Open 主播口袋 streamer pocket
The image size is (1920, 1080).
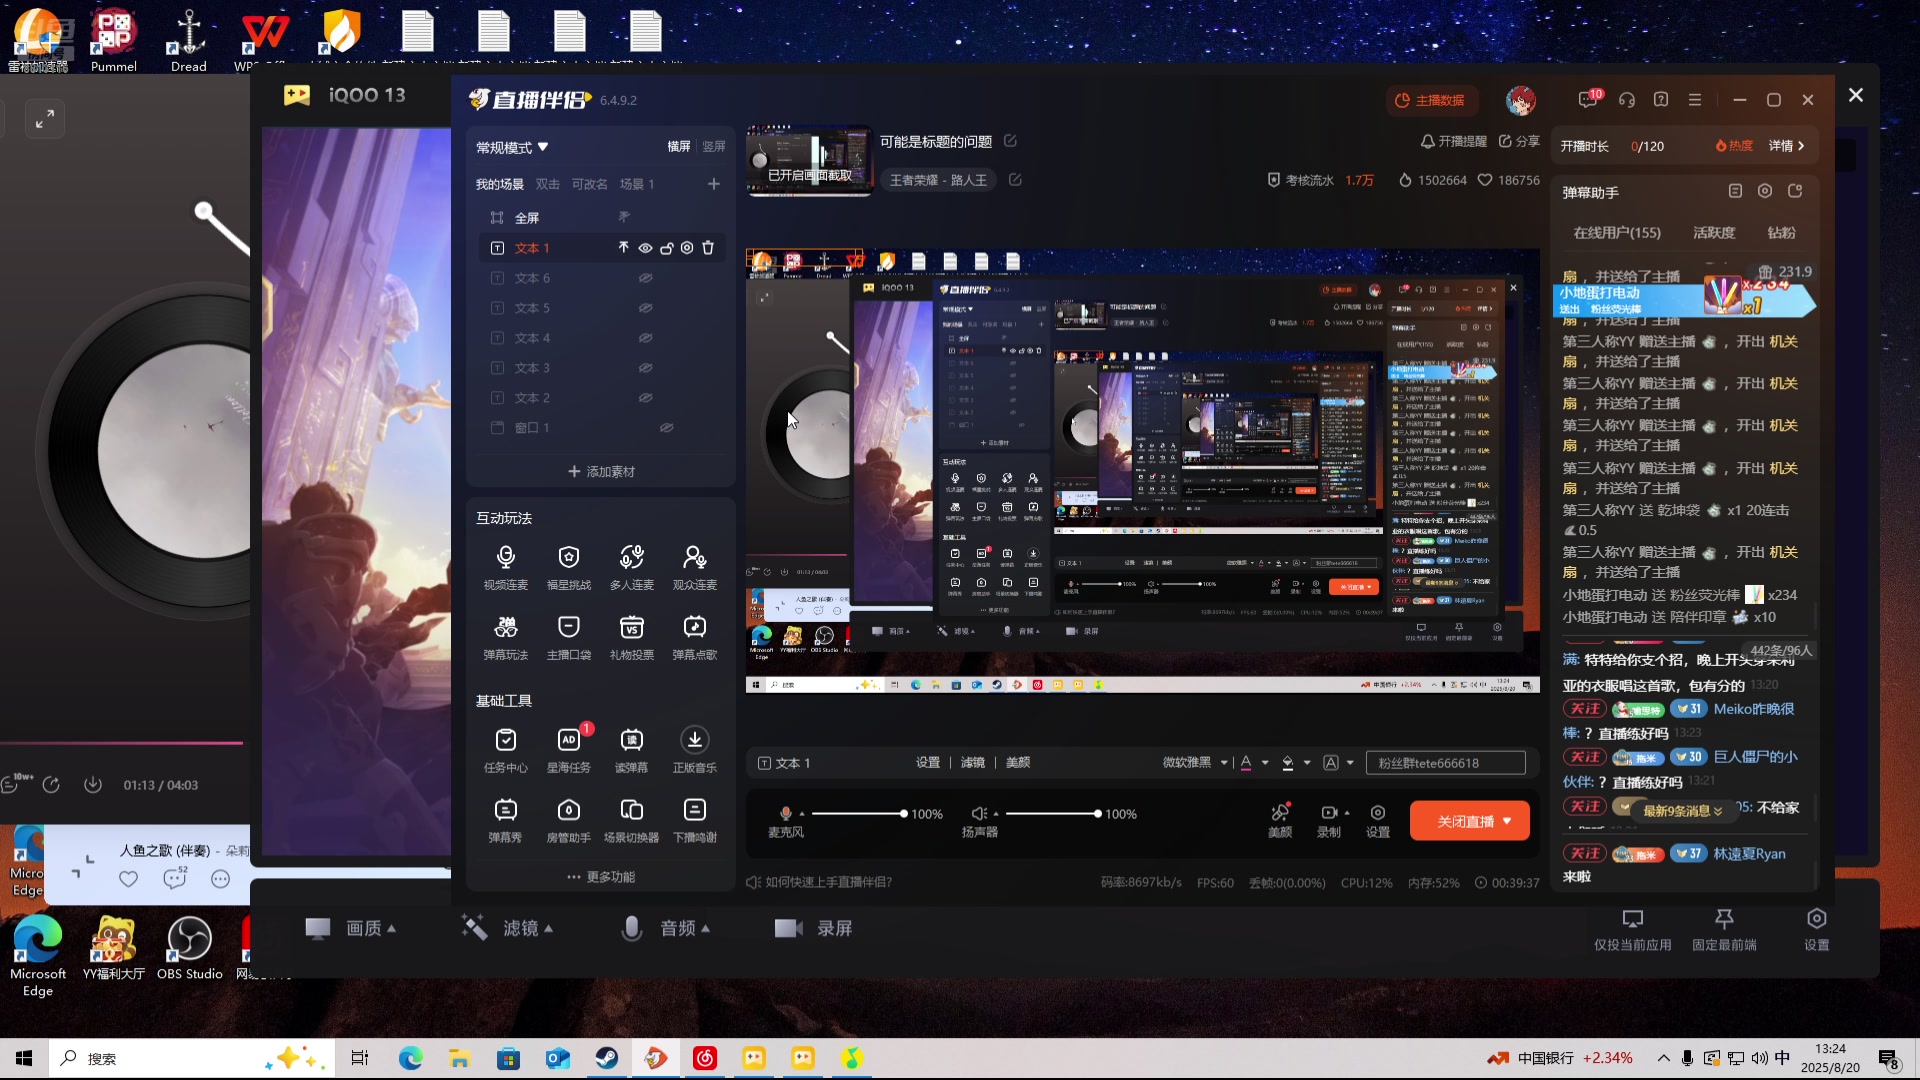pyautogui.click(x=569, y=636)
